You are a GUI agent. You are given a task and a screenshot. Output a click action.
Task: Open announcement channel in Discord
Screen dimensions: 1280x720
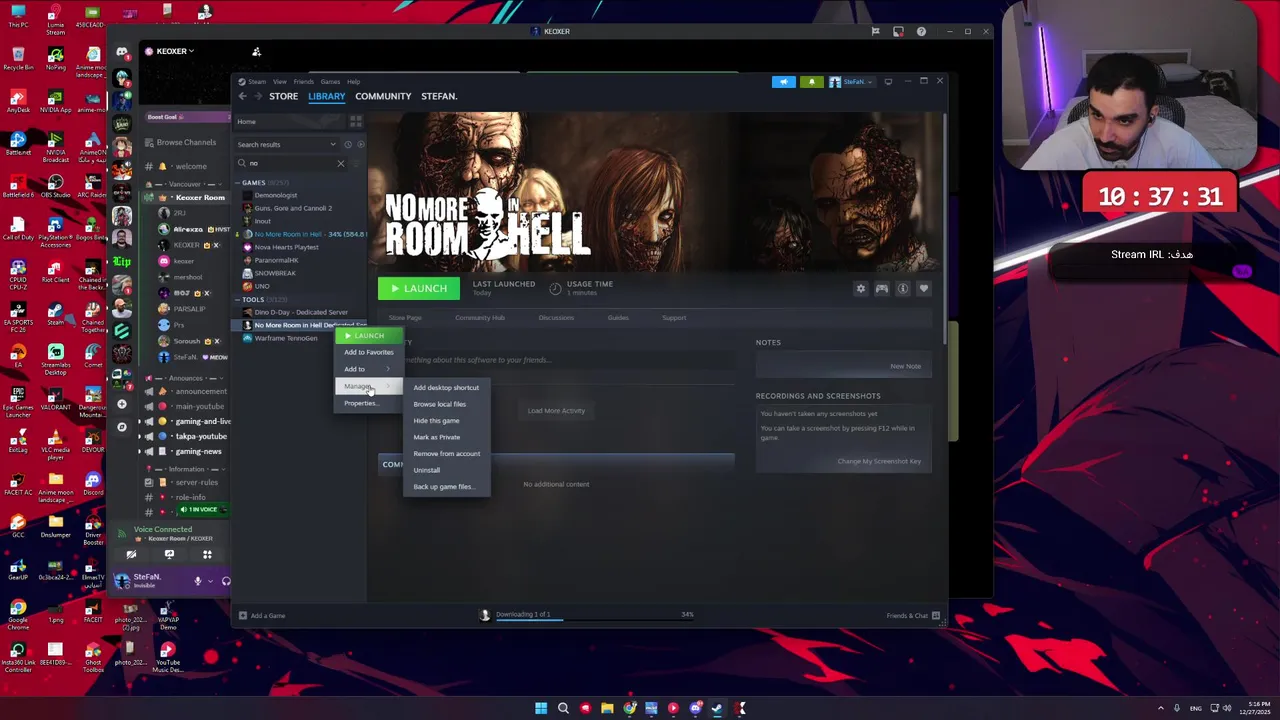pos(200,392)
